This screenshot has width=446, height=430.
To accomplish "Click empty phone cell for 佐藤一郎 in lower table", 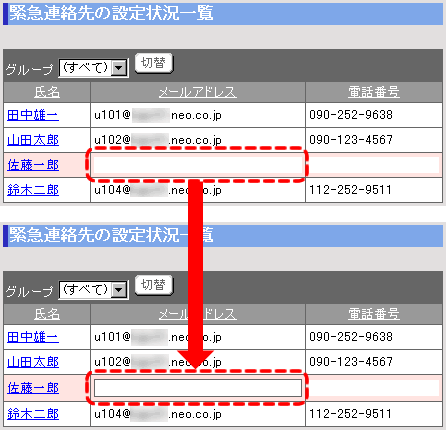I will click(374, 388).
